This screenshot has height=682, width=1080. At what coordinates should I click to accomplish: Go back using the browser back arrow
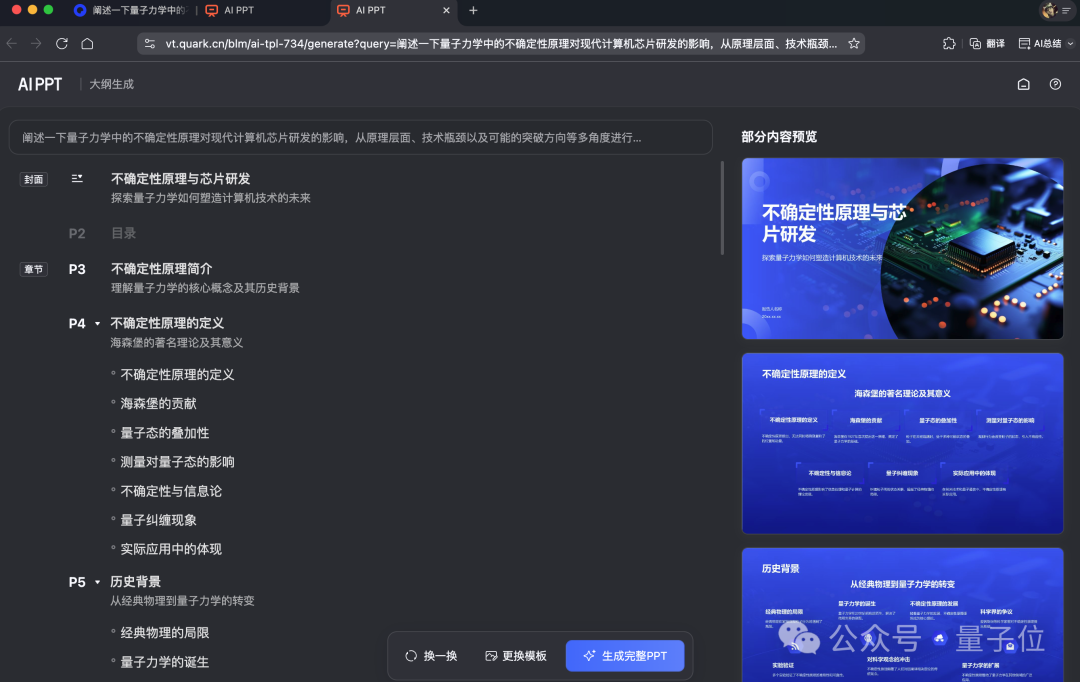[x=12, y=43]
